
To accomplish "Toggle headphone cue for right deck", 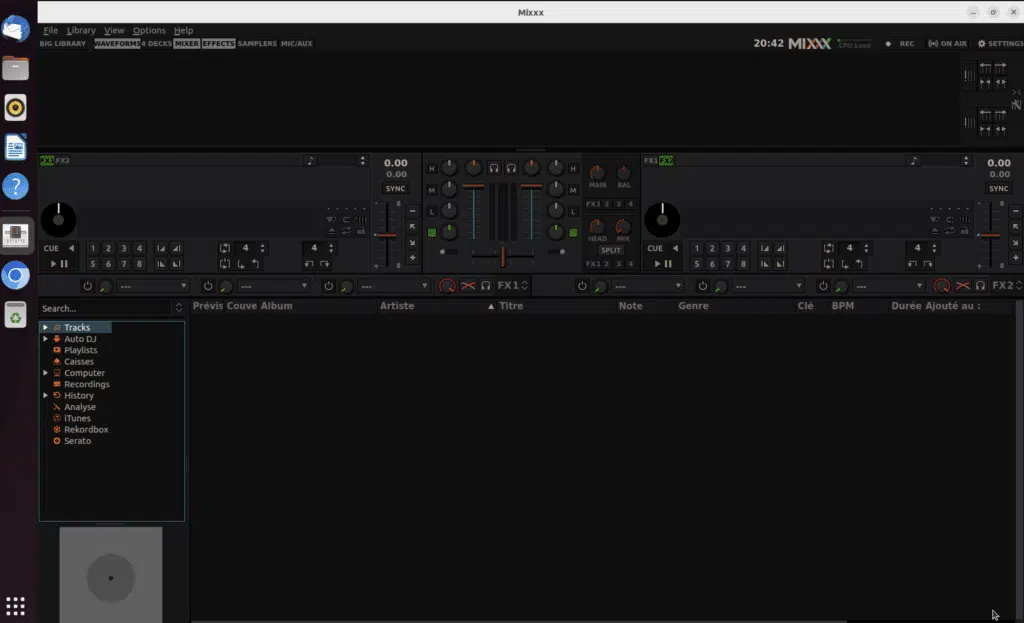I will click(511, 168).
